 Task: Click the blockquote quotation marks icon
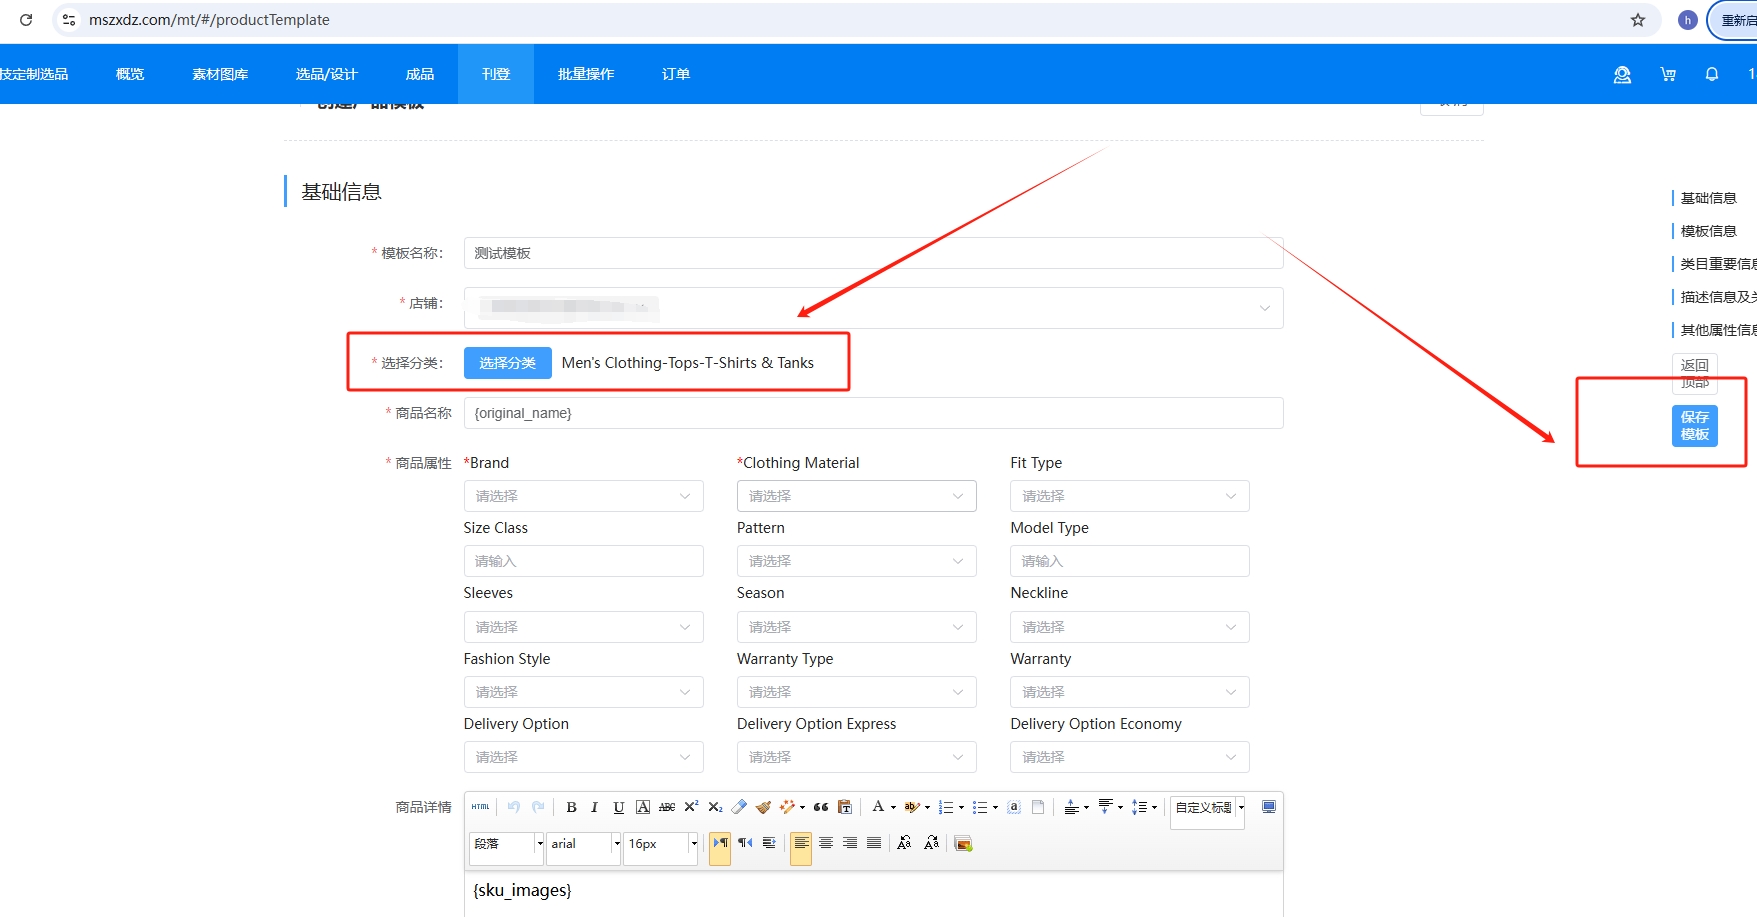[821, 807]
